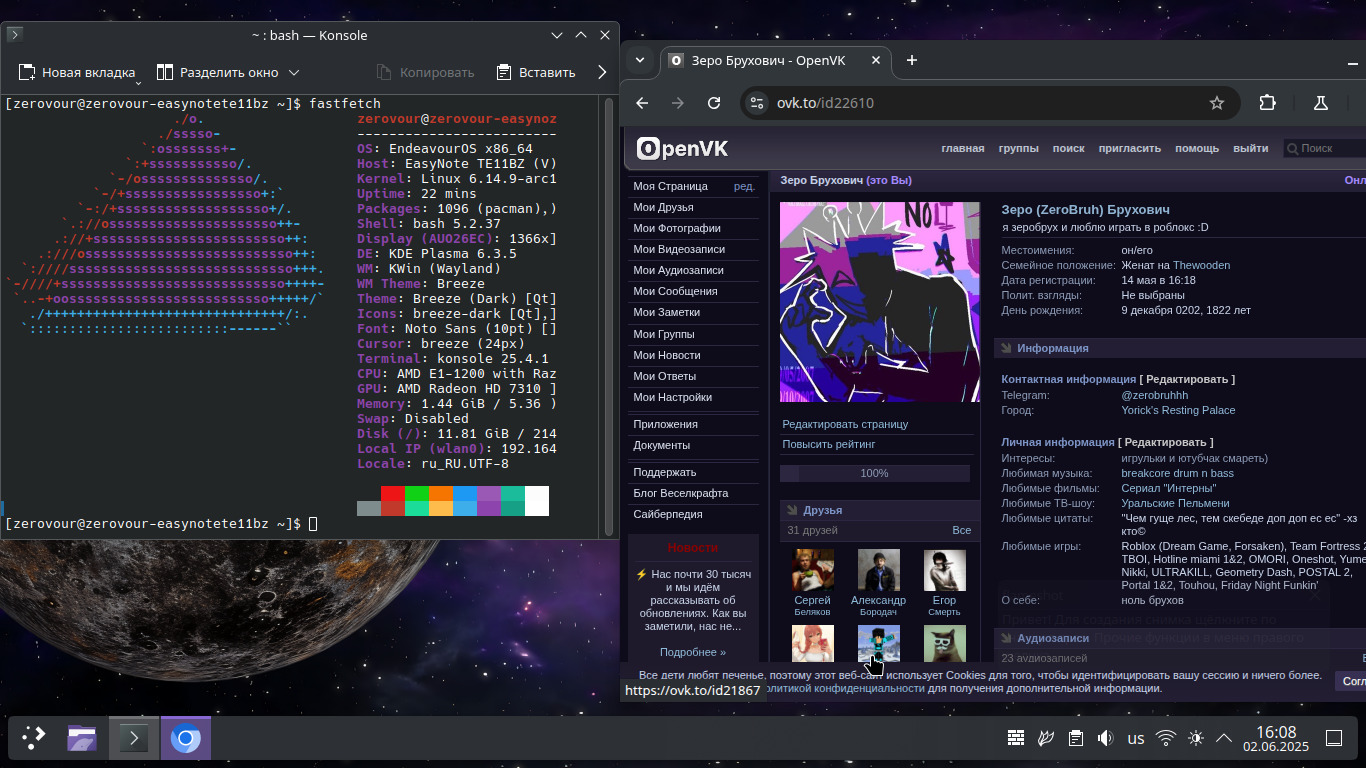This screenshot has height=768, width=1366.
Task: Open the Wi-Fi network tray icon
Action: pos(1165,738)
